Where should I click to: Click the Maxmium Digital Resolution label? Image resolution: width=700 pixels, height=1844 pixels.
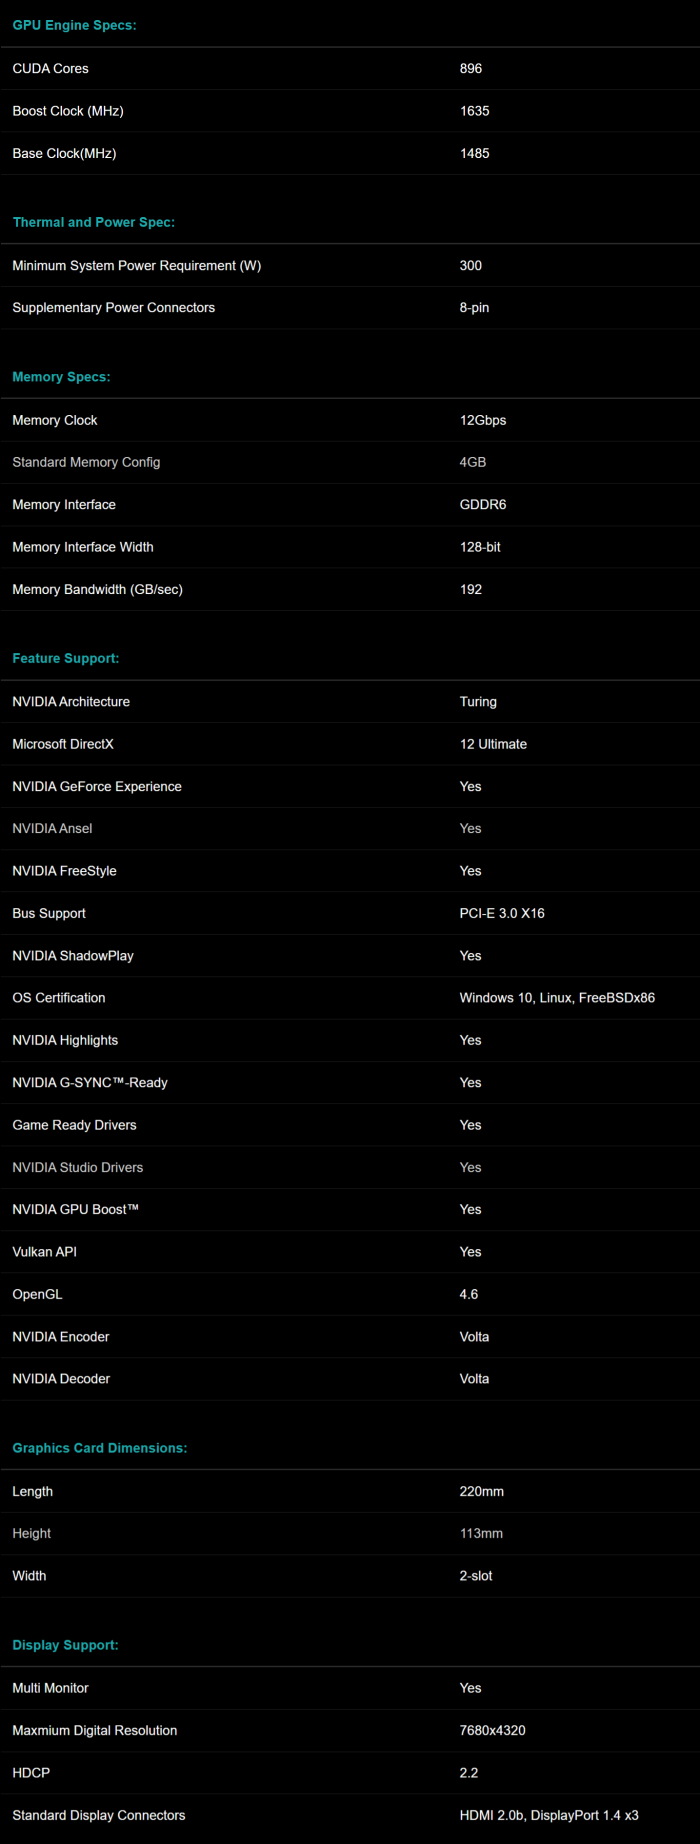pos(94,1730)
